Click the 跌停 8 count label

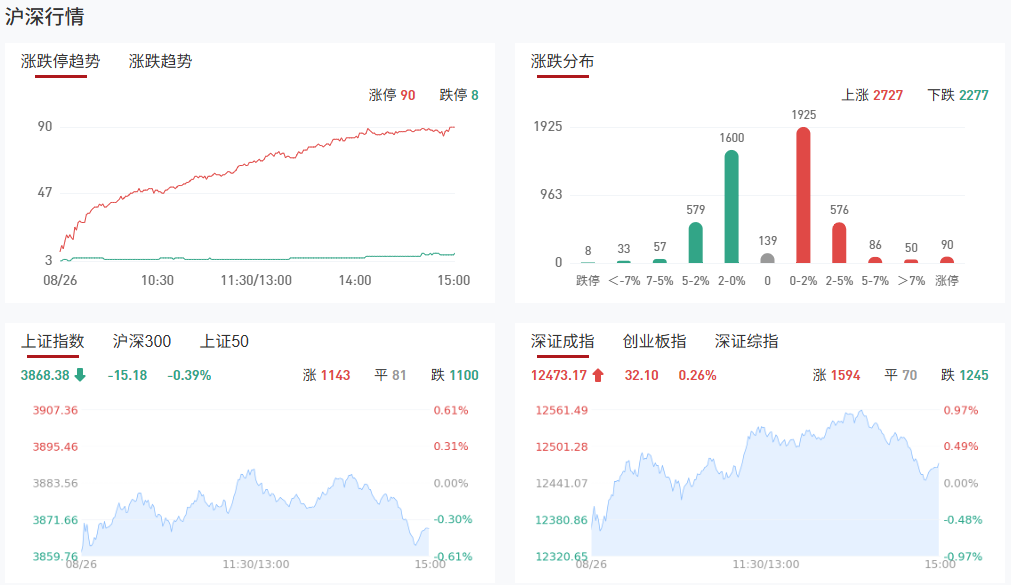pyautogui.click(x=459, y=95)
